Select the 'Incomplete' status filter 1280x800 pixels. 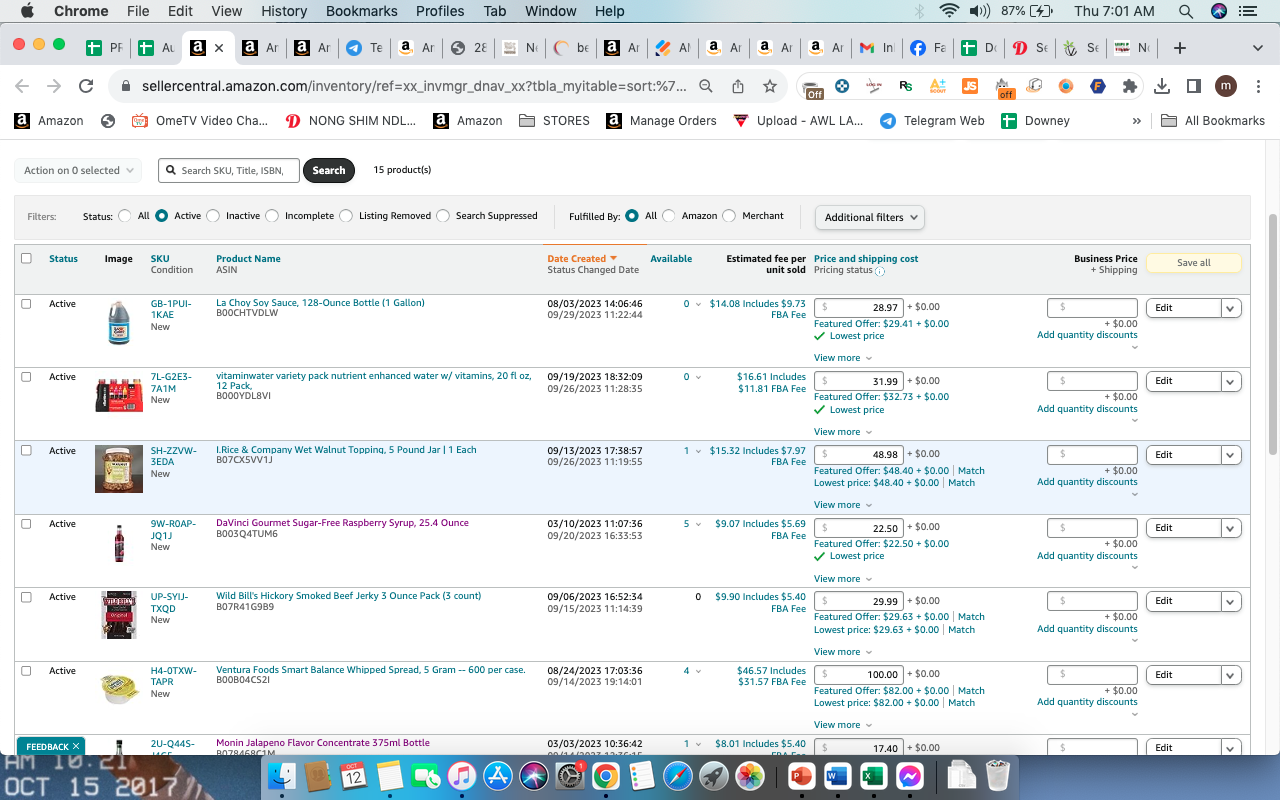coord(271,216)
